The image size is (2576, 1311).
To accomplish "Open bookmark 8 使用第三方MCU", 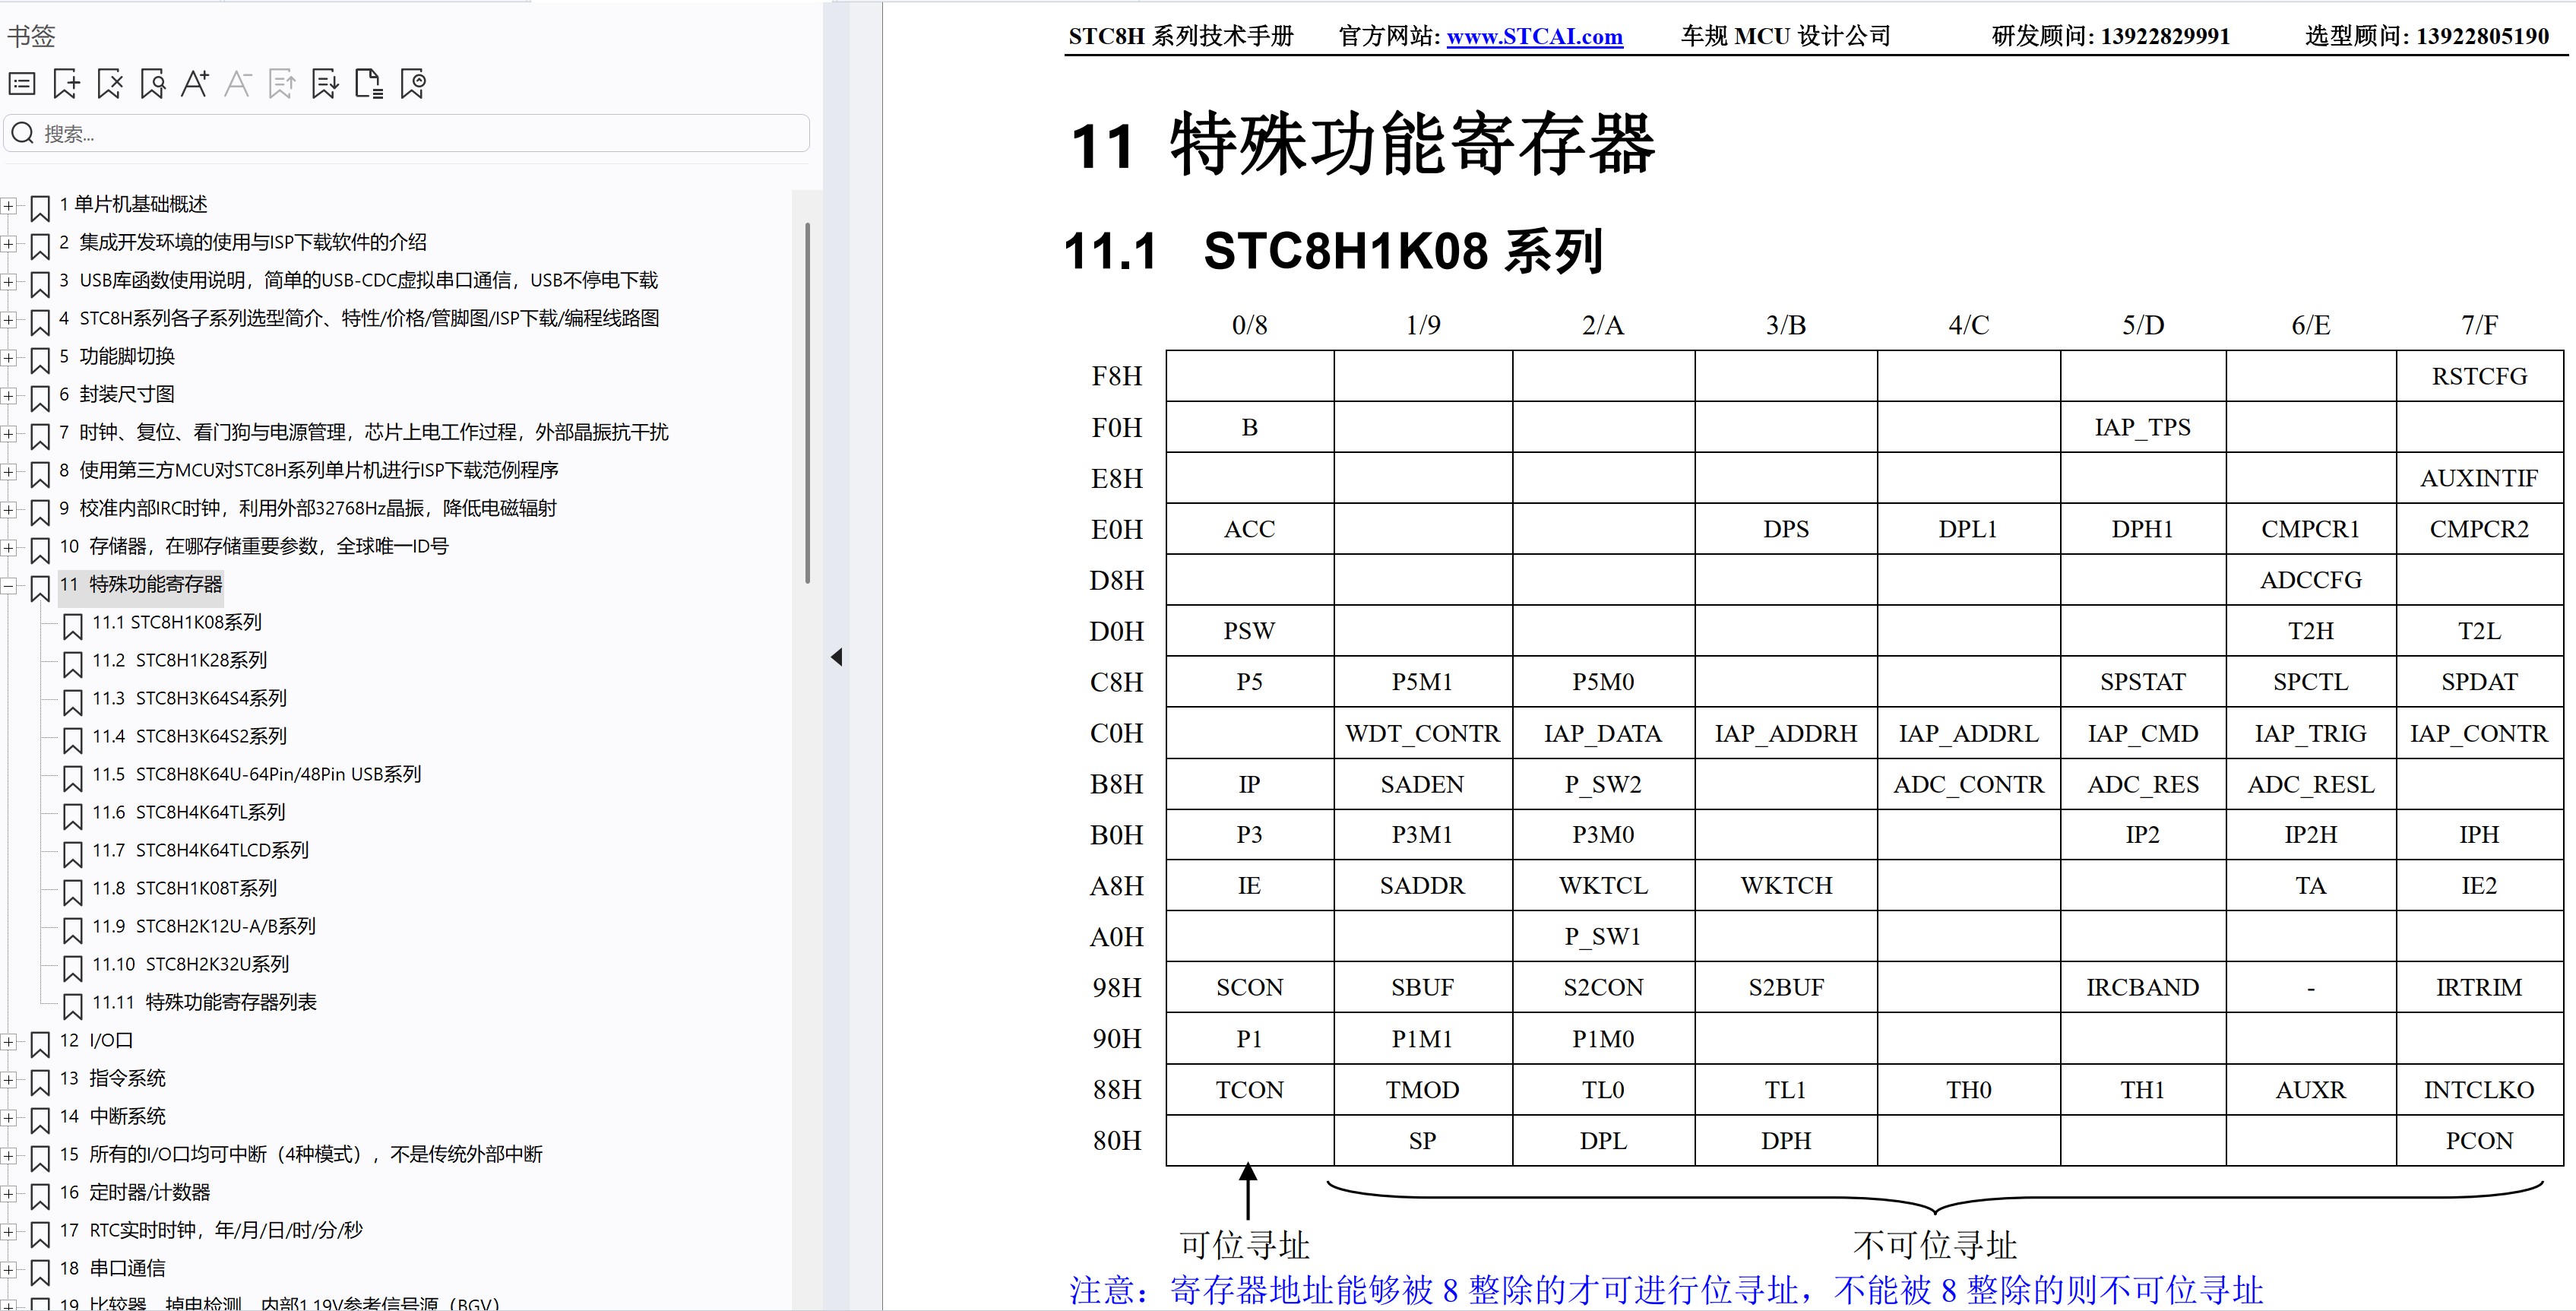I will click(x=309, y=470).
